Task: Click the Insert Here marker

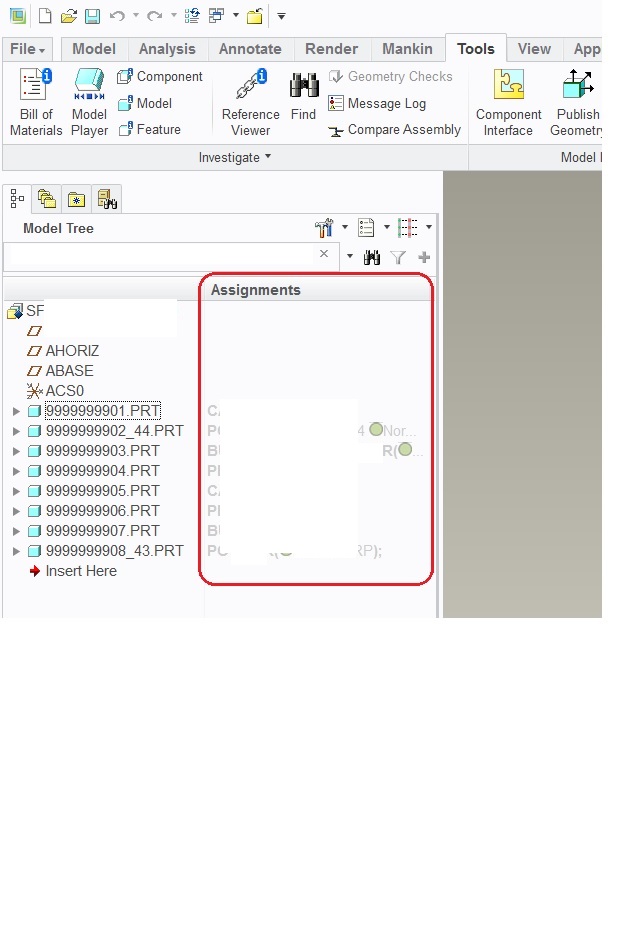Action: [73, 571]
